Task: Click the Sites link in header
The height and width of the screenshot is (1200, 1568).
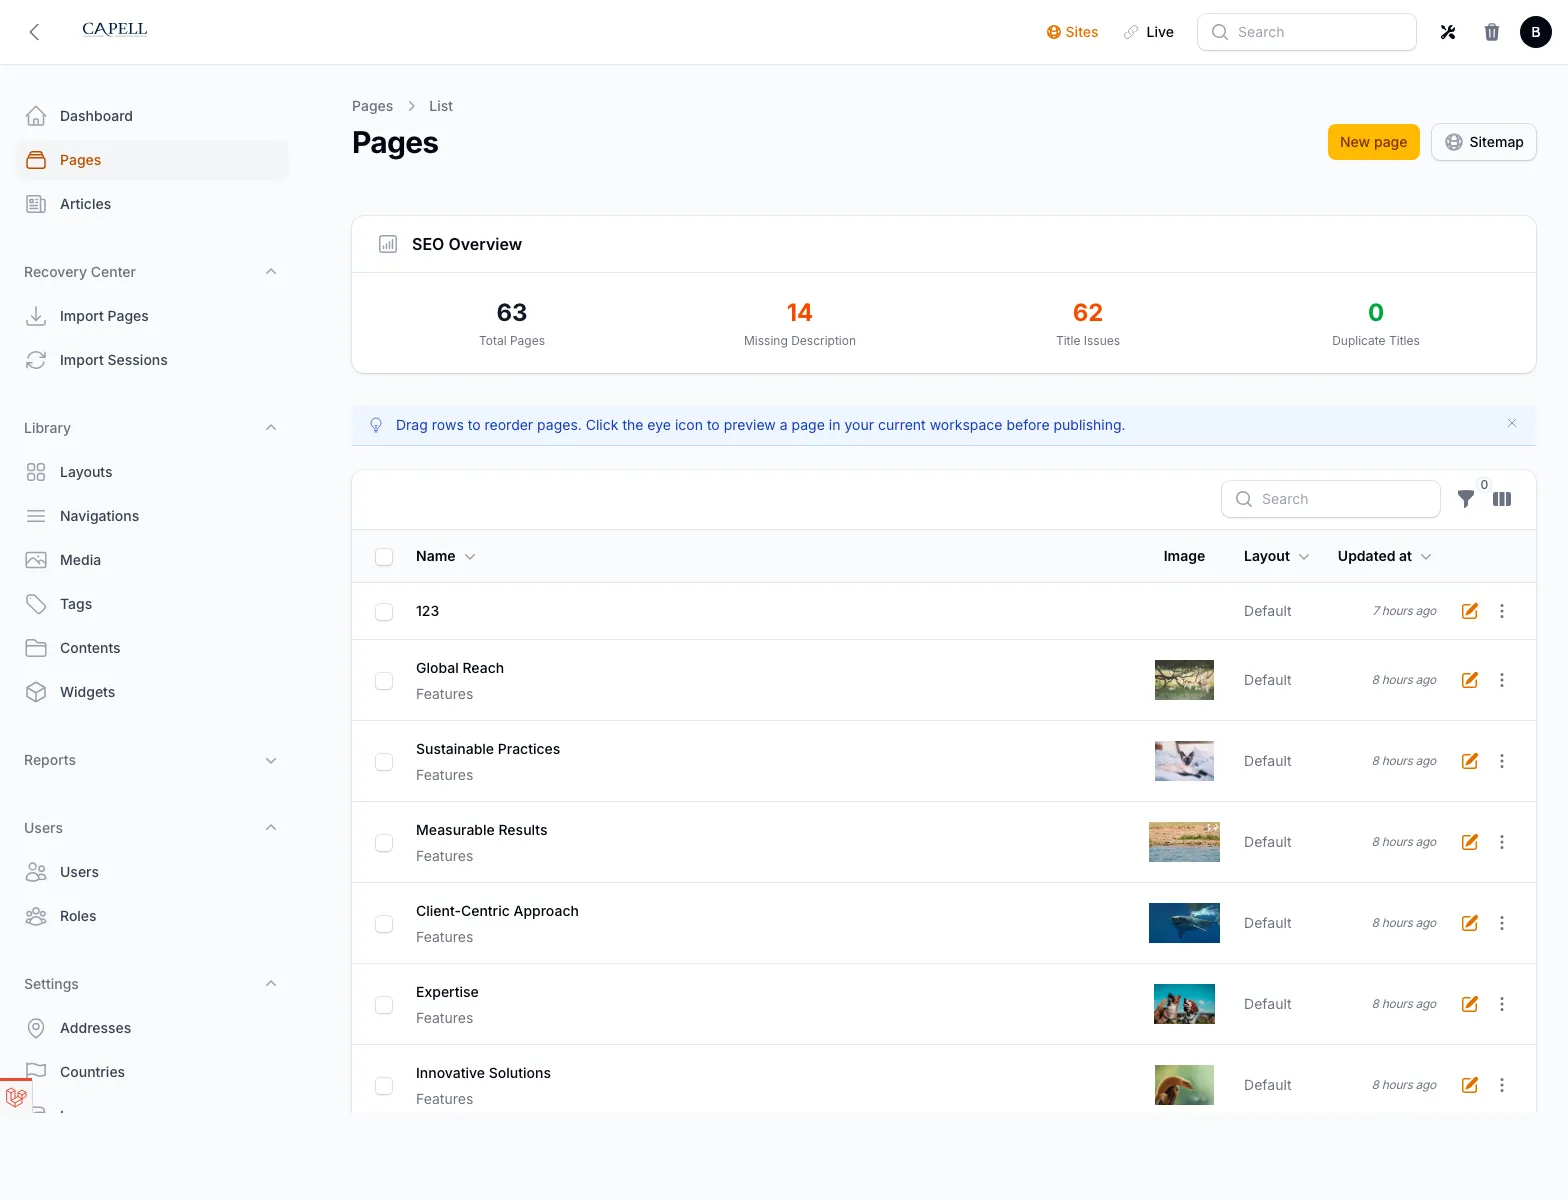Action: click(x=1072, y=32)
